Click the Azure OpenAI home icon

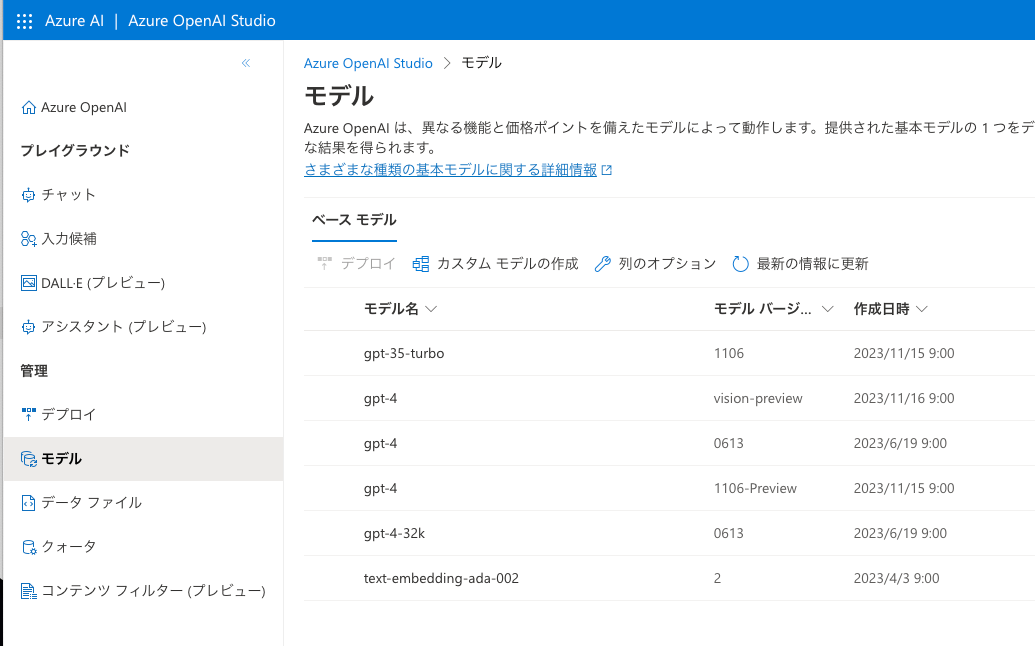pyautogui.click(x=28, y=108)
